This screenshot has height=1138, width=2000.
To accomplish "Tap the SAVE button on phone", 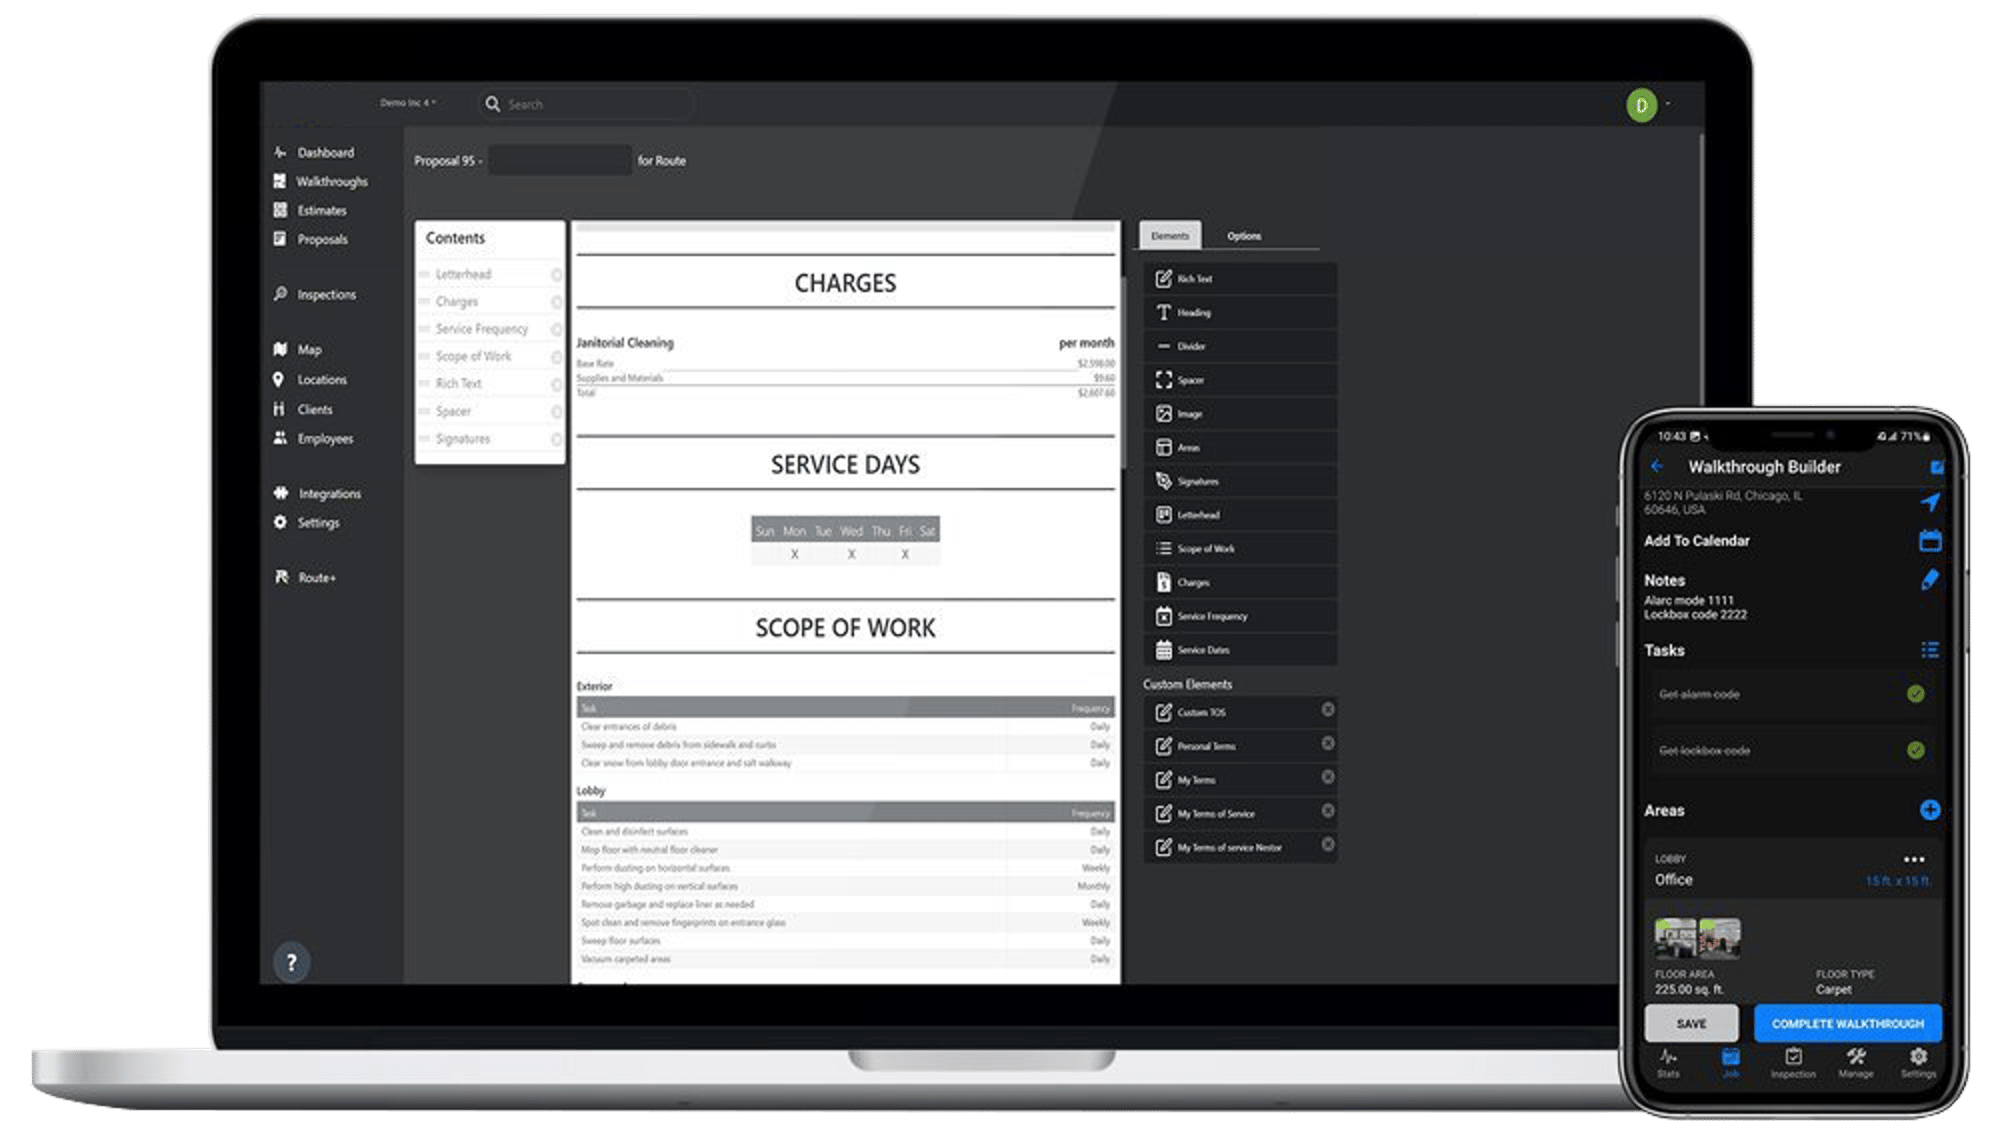I will tap(1691, 1023).
